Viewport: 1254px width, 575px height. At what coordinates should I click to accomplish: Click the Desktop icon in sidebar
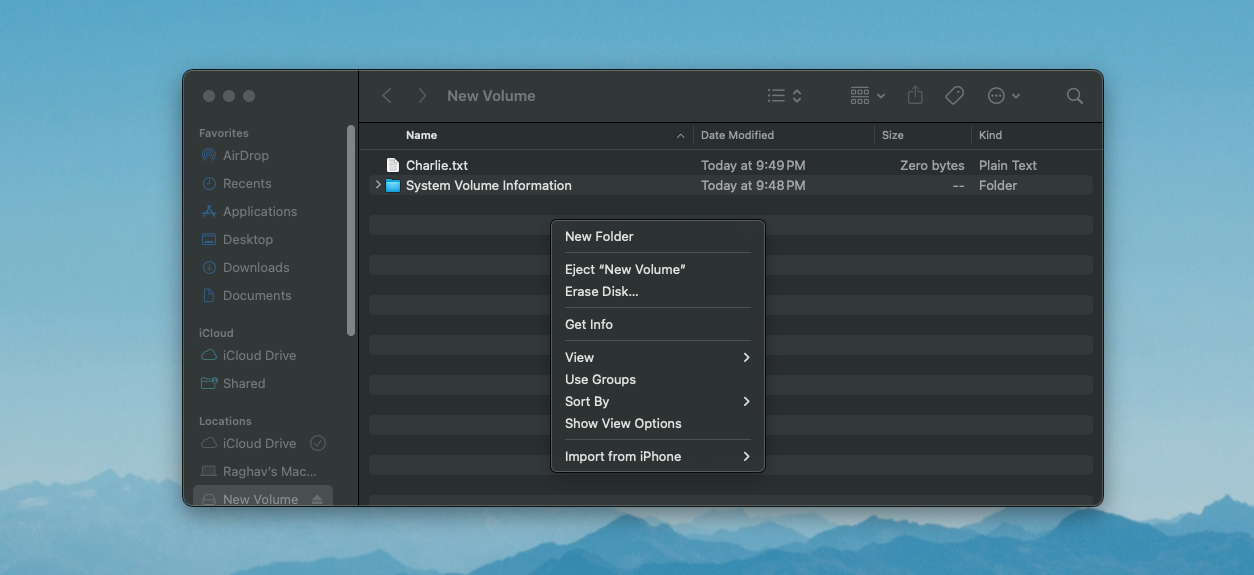point(209,239)
